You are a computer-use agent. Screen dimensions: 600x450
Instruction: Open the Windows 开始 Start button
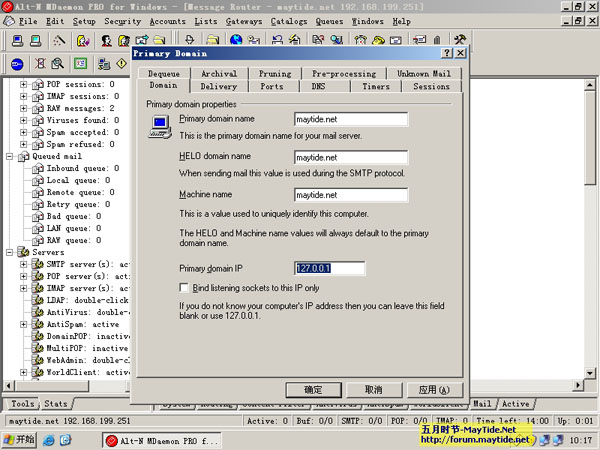18,440
